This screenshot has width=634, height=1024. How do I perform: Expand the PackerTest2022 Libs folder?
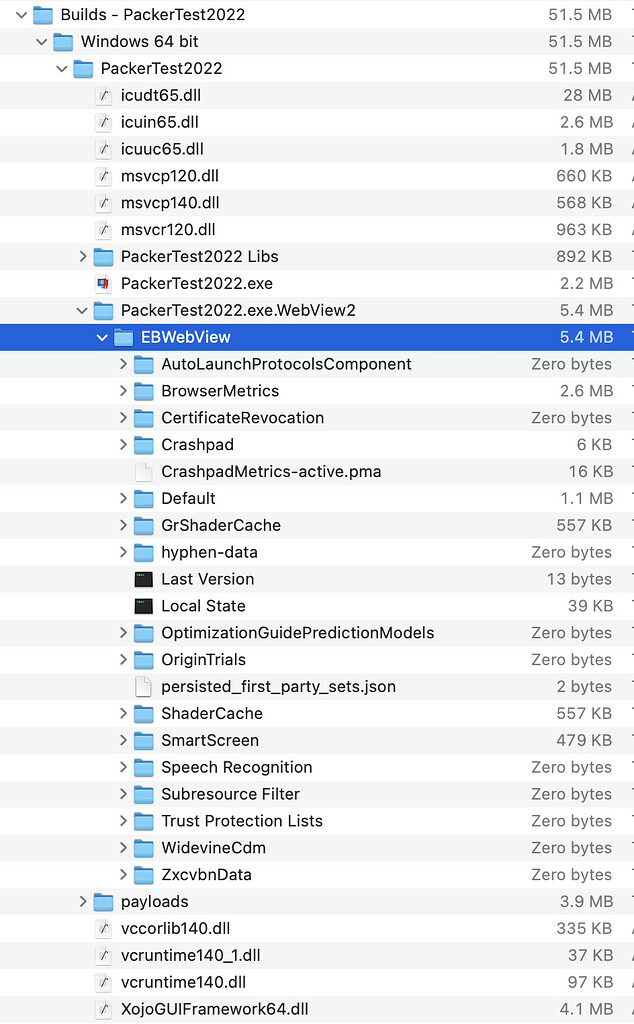(83, 257)
